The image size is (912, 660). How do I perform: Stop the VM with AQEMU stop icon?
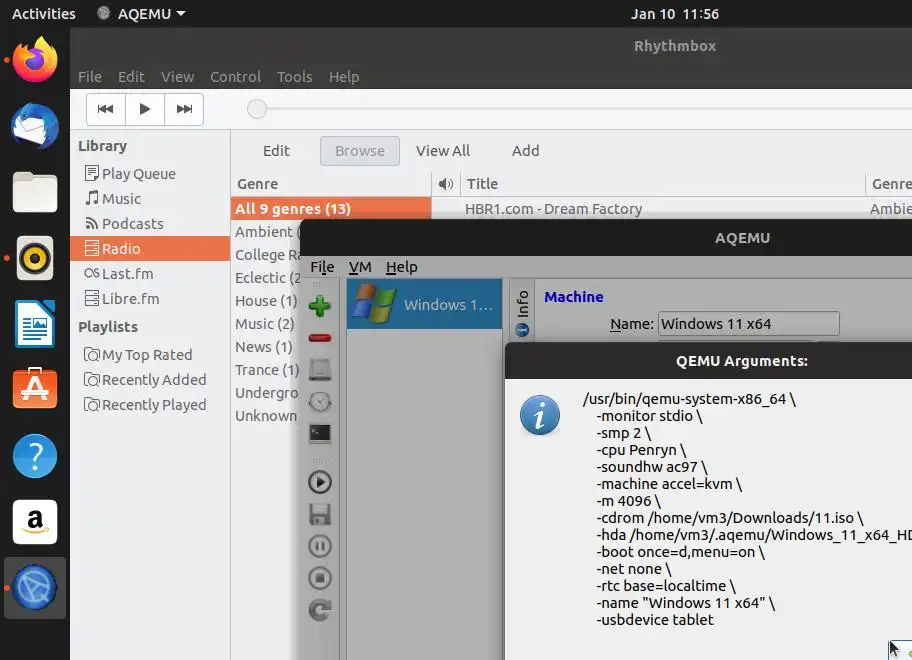(319, 578)
